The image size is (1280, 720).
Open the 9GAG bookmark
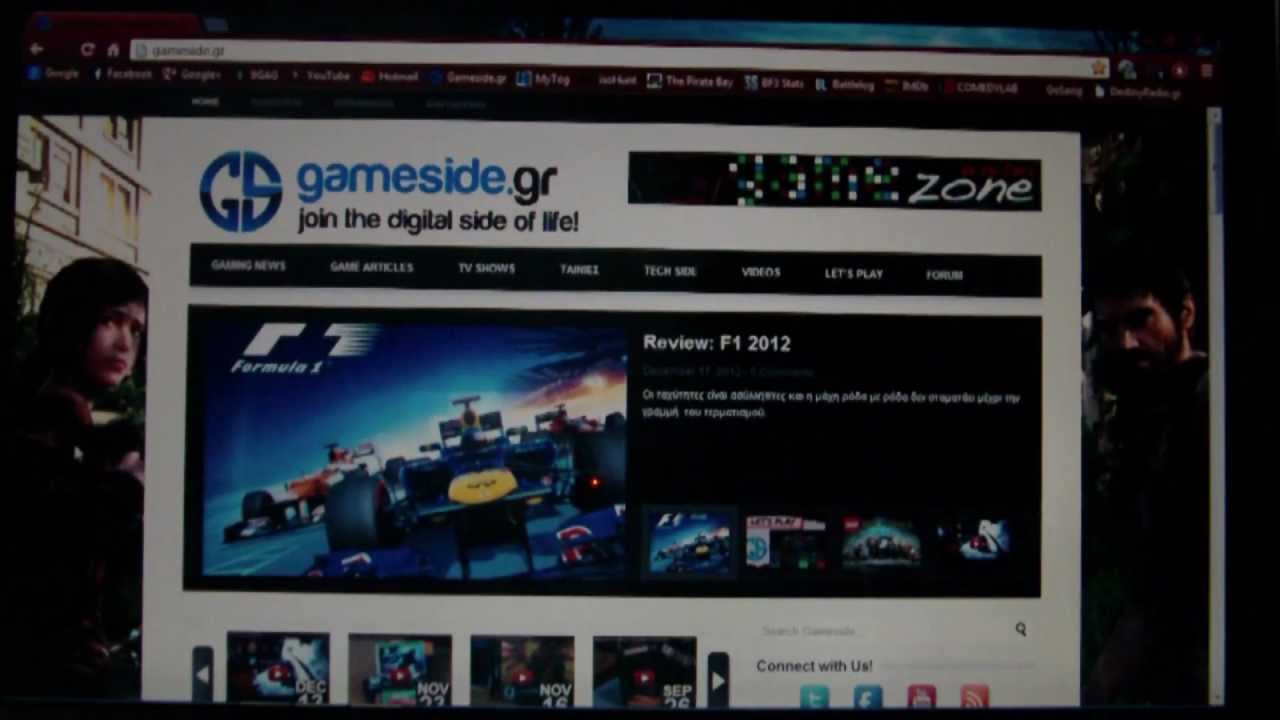tap(258, 75)
